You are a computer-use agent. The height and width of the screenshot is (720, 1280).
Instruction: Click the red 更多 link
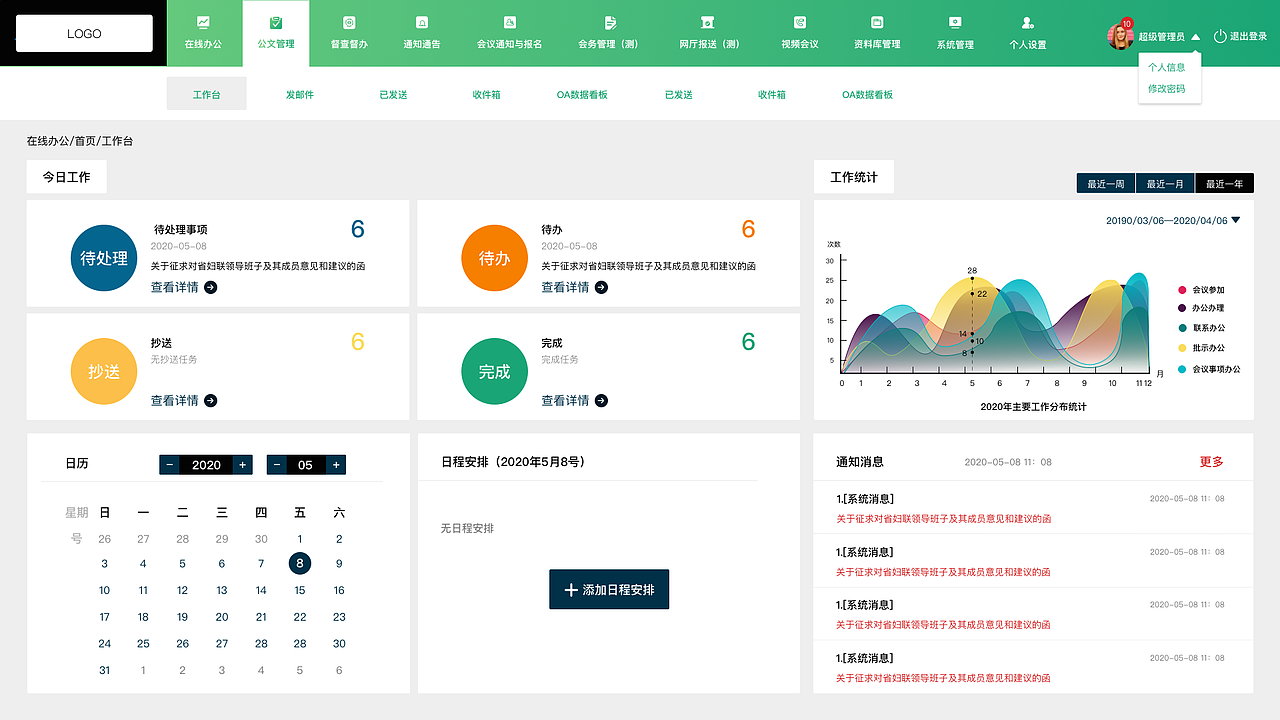click(1212, 462)
